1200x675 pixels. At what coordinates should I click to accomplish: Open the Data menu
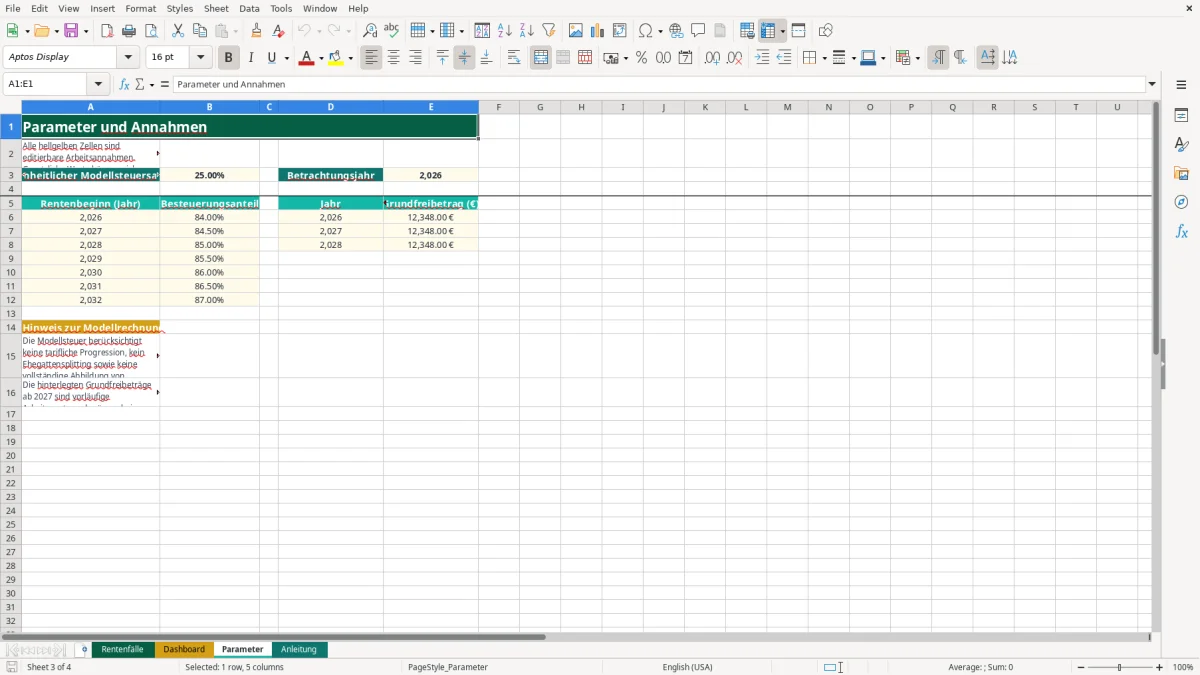[249, 8]
